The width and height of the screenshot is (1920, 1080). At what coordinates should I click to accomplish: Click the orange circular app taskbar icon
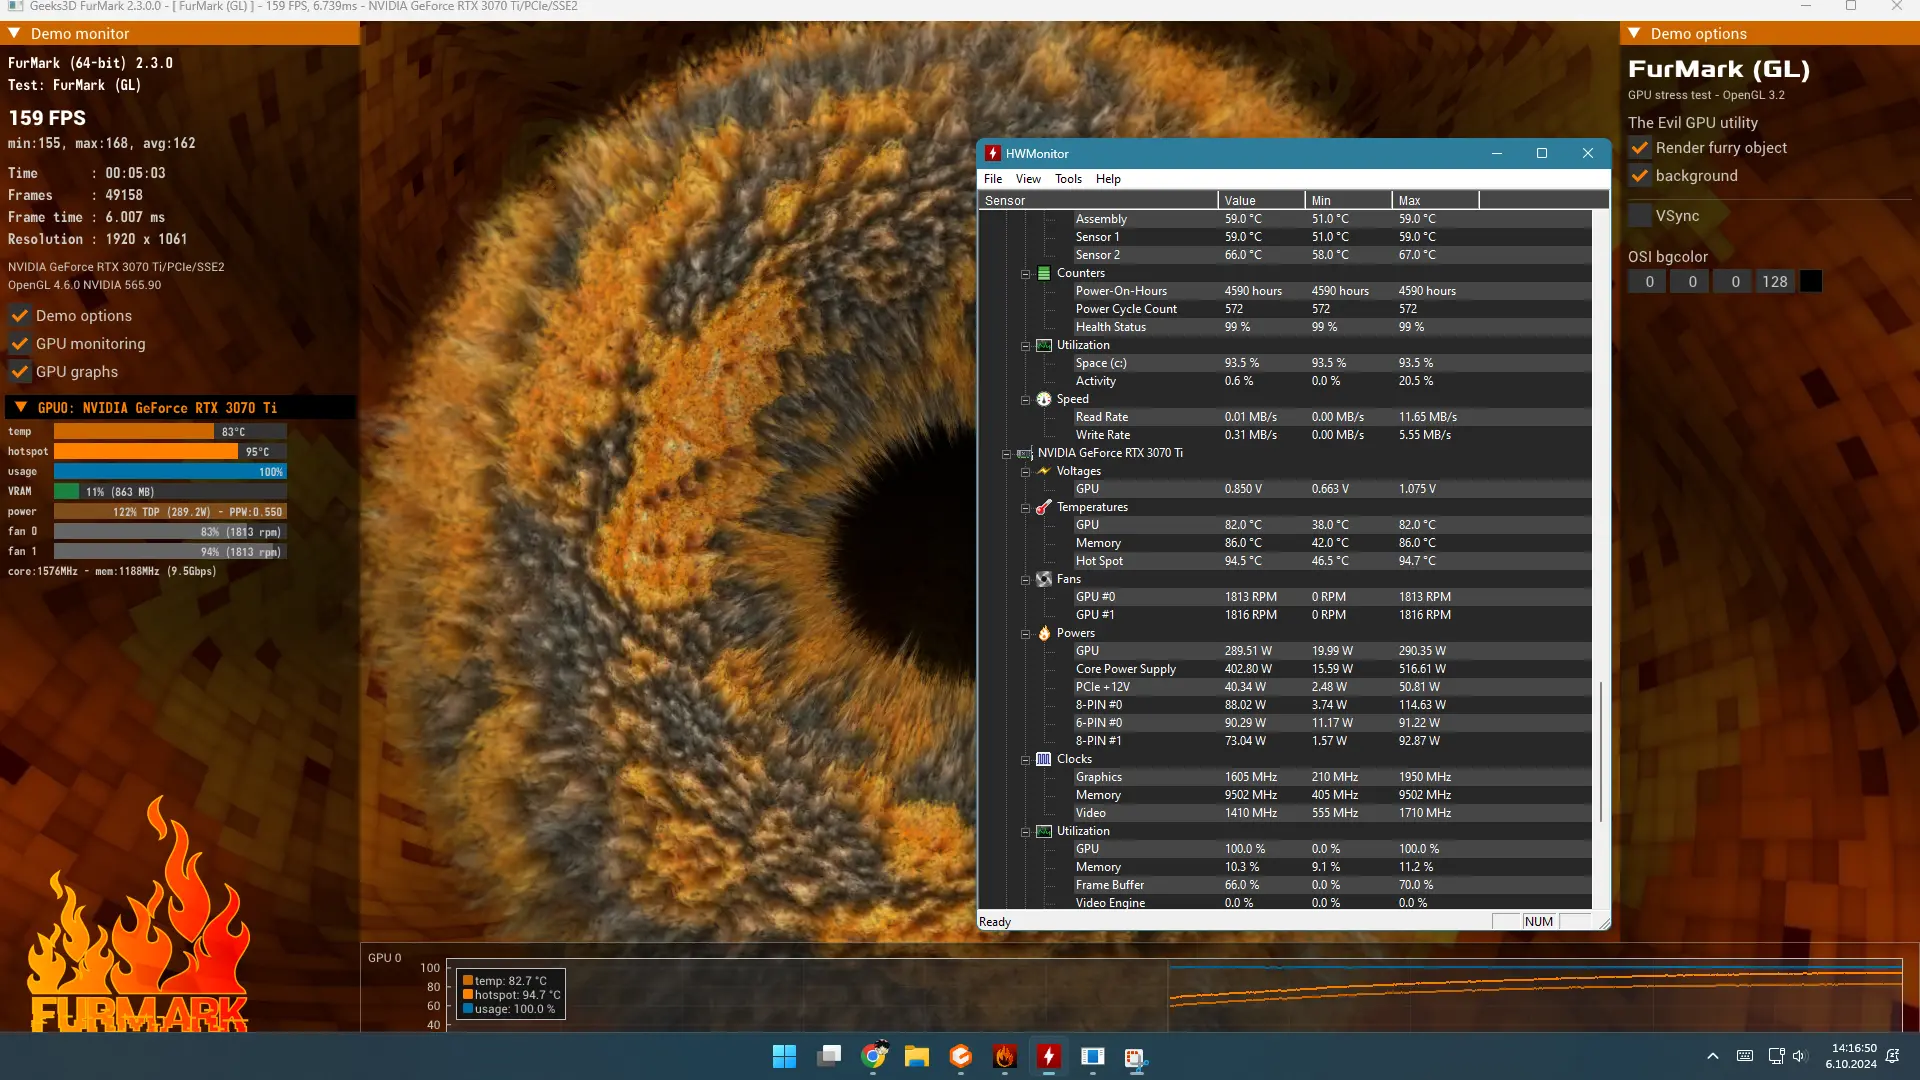(x=961, y=1056)
